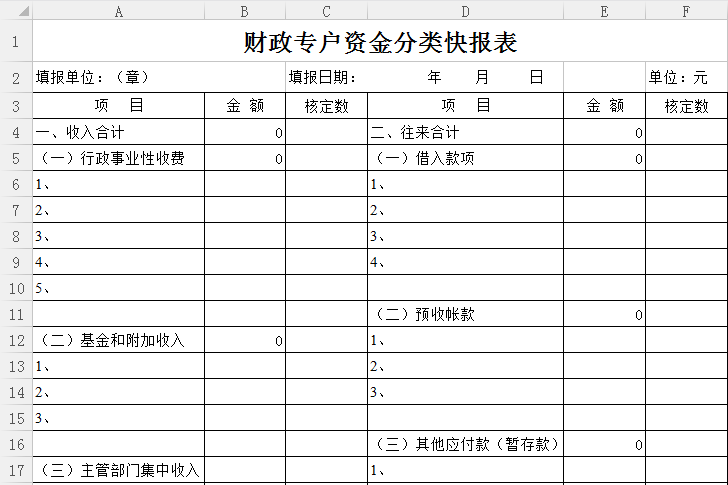
Task: Select the （二）基金和附加收入 cell
Action: coord(118,340)
